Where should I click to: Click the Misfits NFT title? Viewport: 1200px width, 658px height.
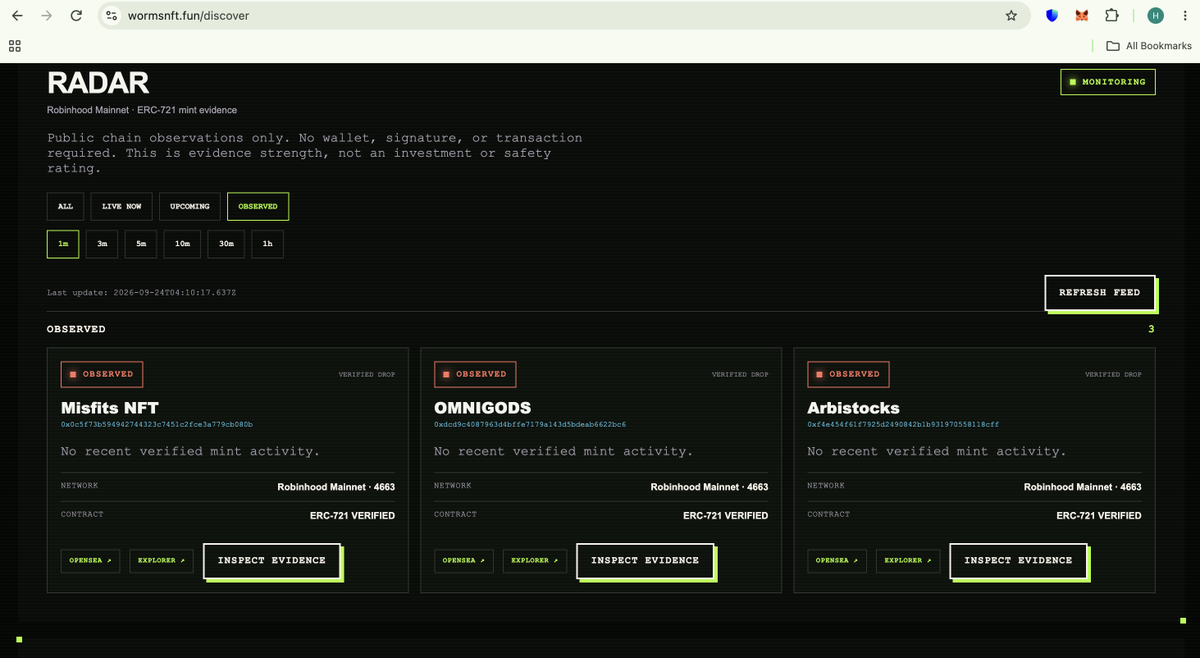point(109,408)
